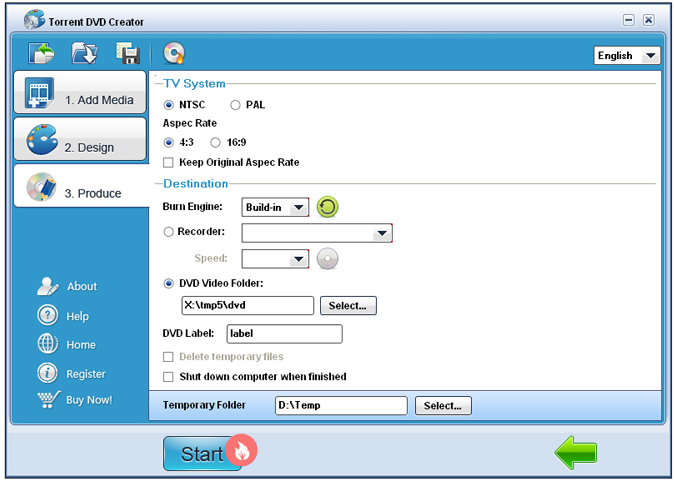Screen dimensions: 674x481
Task: Click the Home globe icon
Action: [x=47, y=344]
